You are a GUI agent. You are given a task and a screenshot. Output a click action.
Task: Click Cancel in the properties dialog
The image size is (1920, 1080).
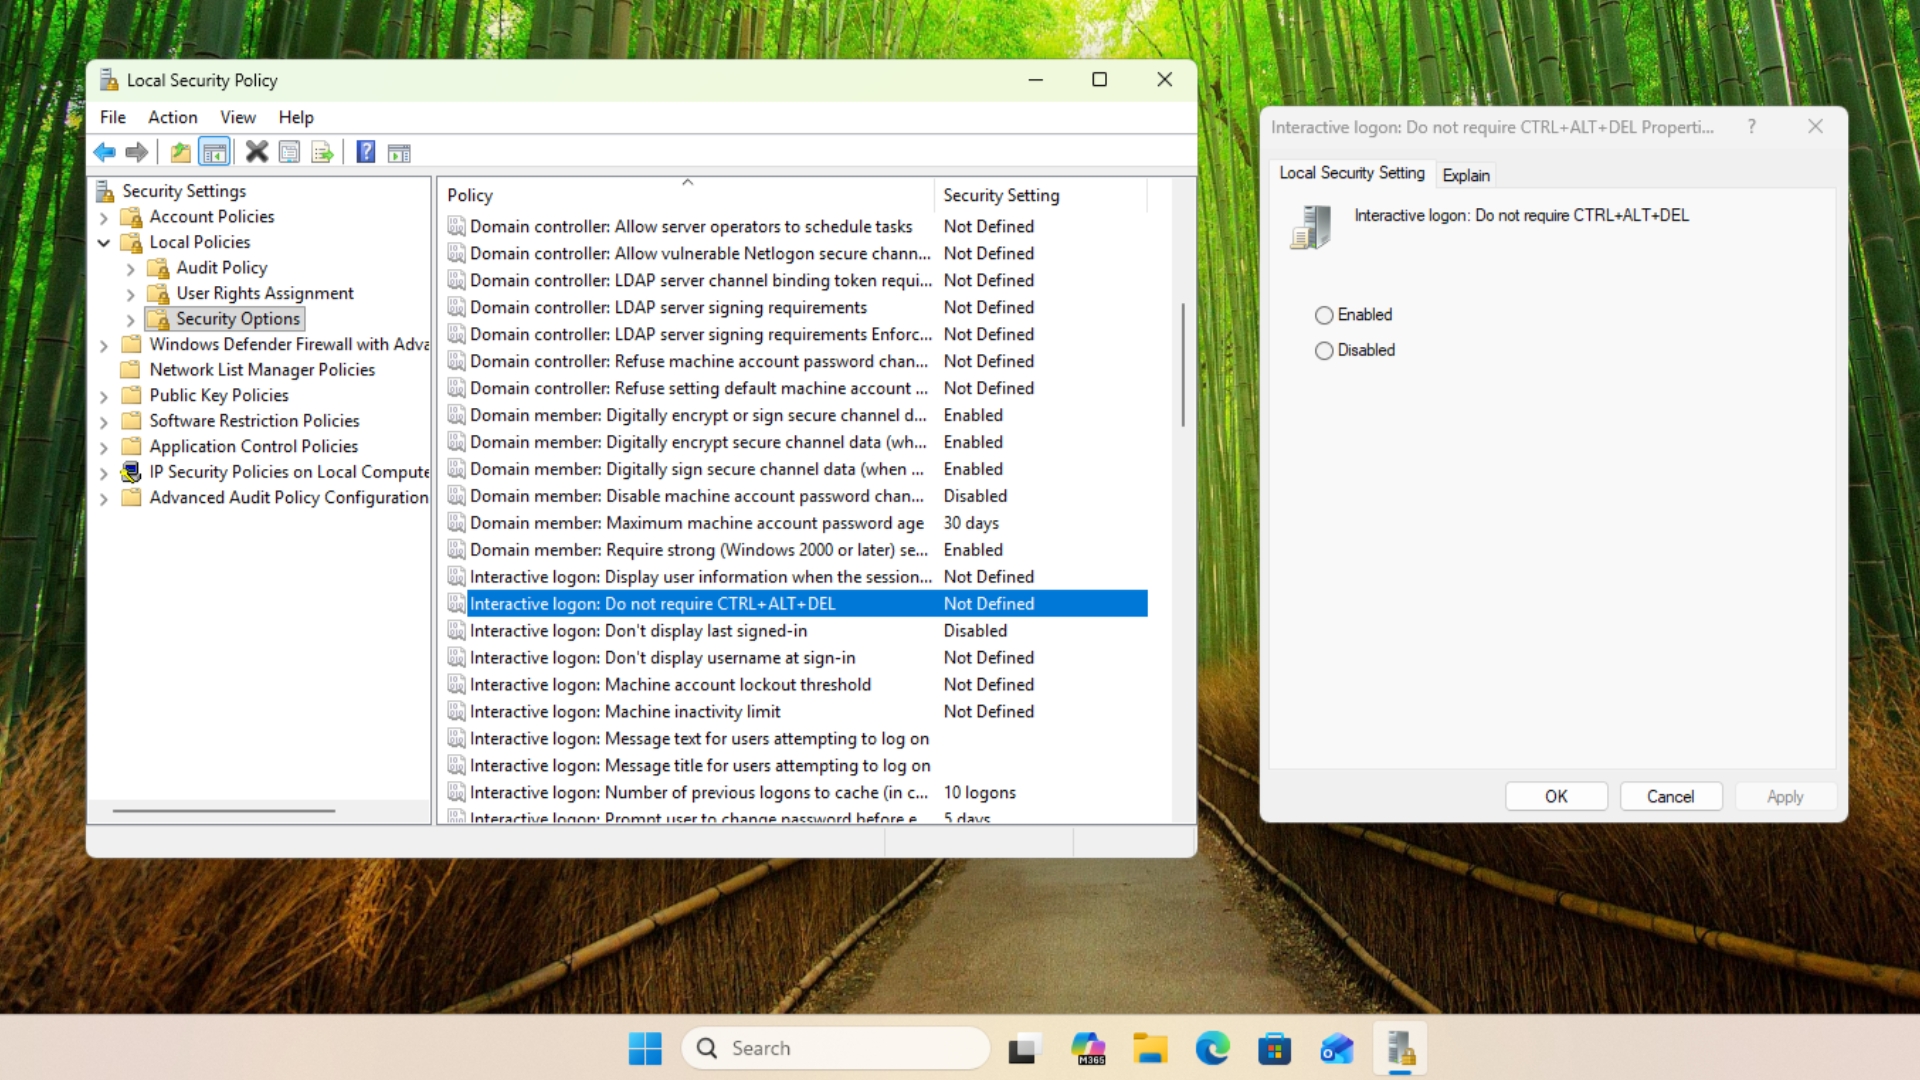click(1670, 797)
